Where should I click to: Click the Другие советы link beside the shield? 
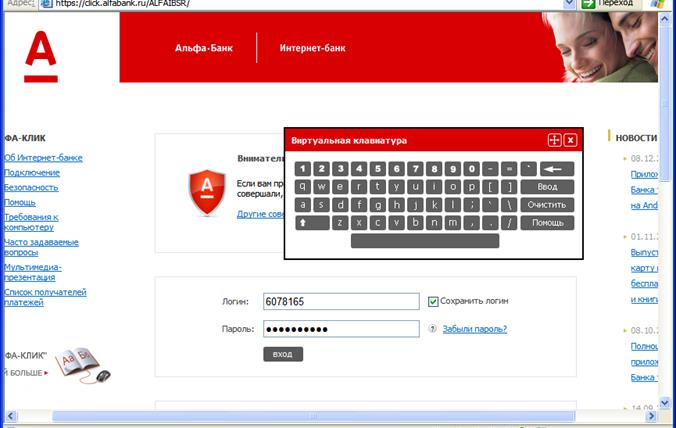tap(260, 214)
